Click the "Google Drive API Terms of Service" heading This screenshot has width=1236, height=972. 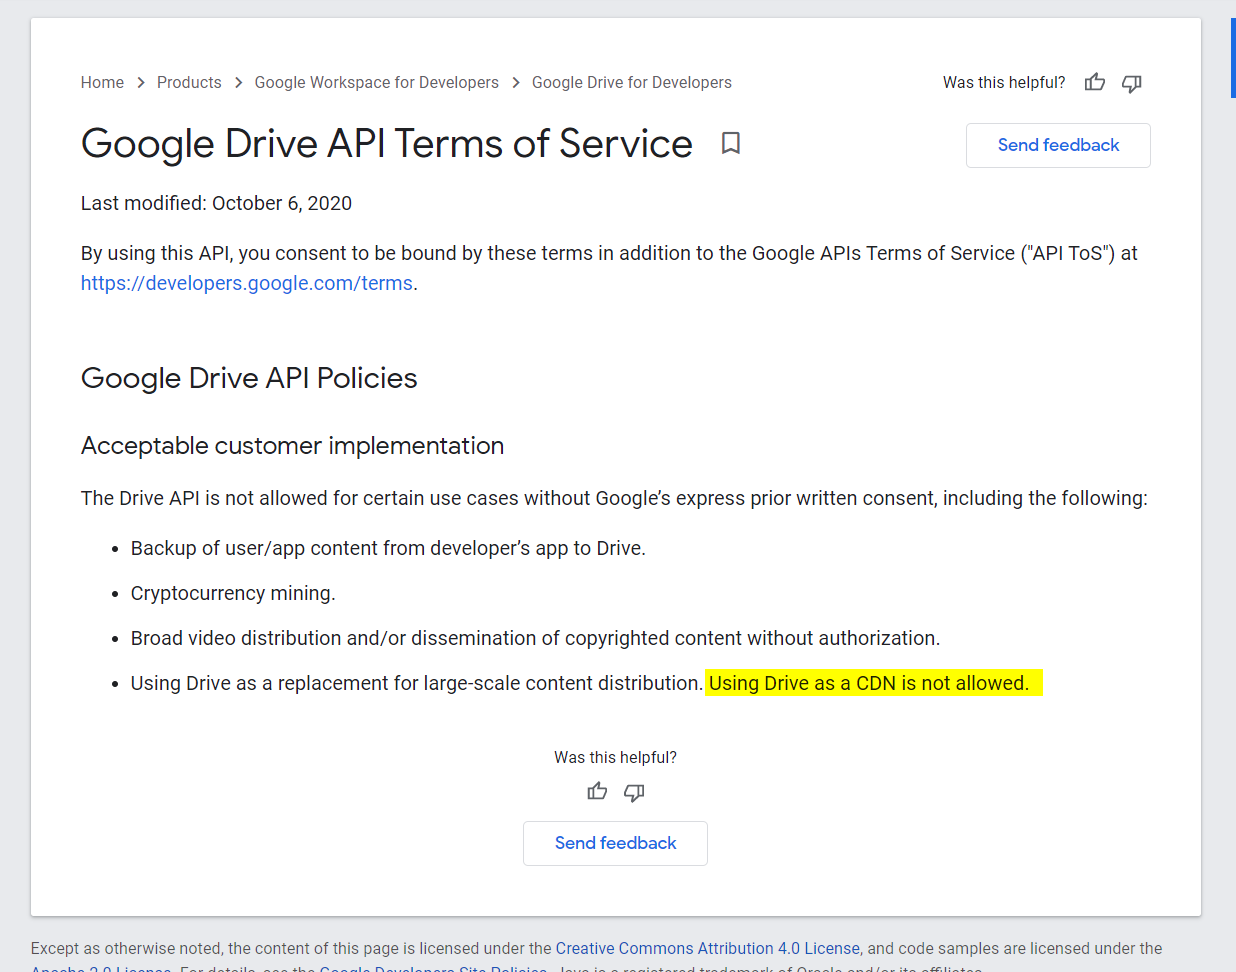pyautogui.click(x=387, y=144)
